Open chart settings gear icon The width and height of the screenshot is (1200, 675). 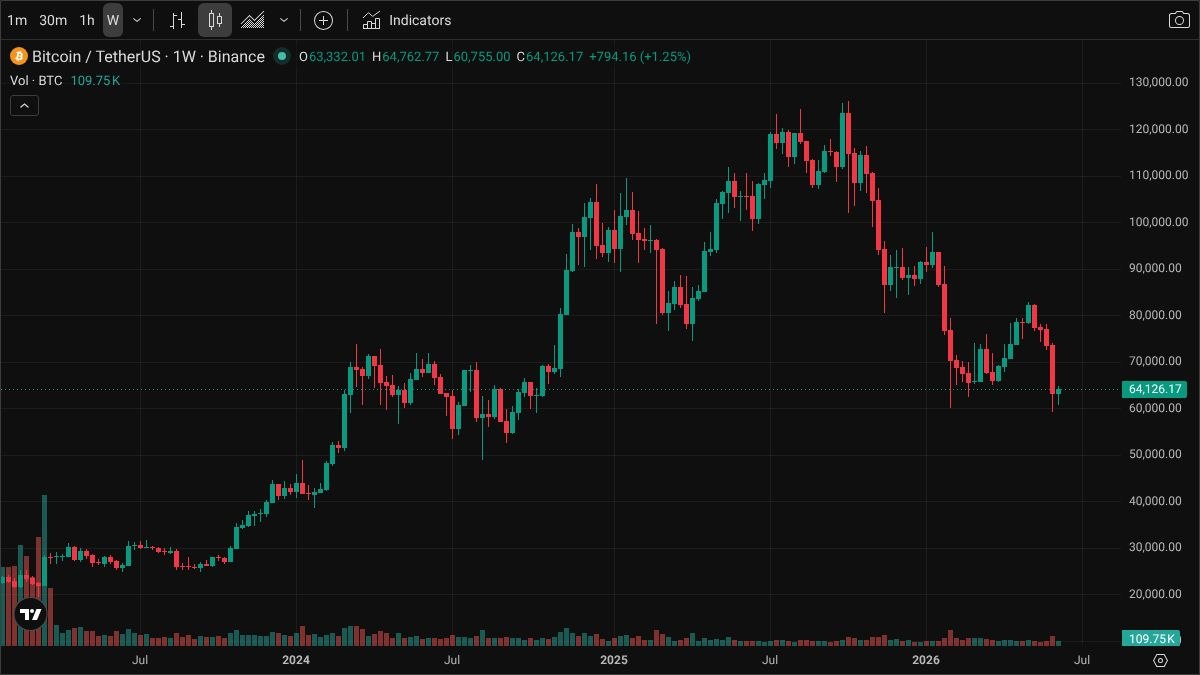coord(1160,660)
